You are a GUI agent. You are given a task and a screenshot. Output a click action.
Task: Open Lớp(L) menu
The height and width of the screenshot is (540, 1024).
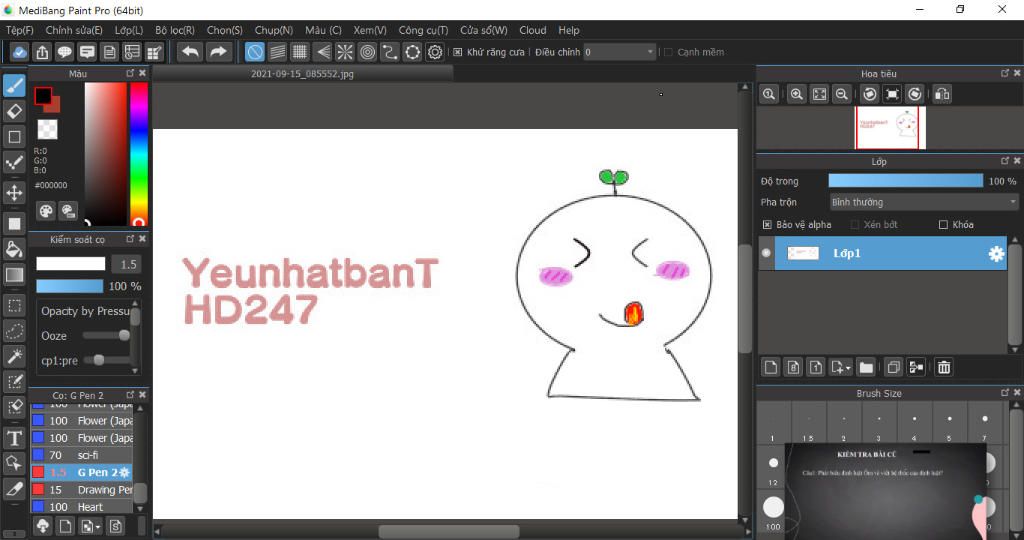tap(129, 30)
